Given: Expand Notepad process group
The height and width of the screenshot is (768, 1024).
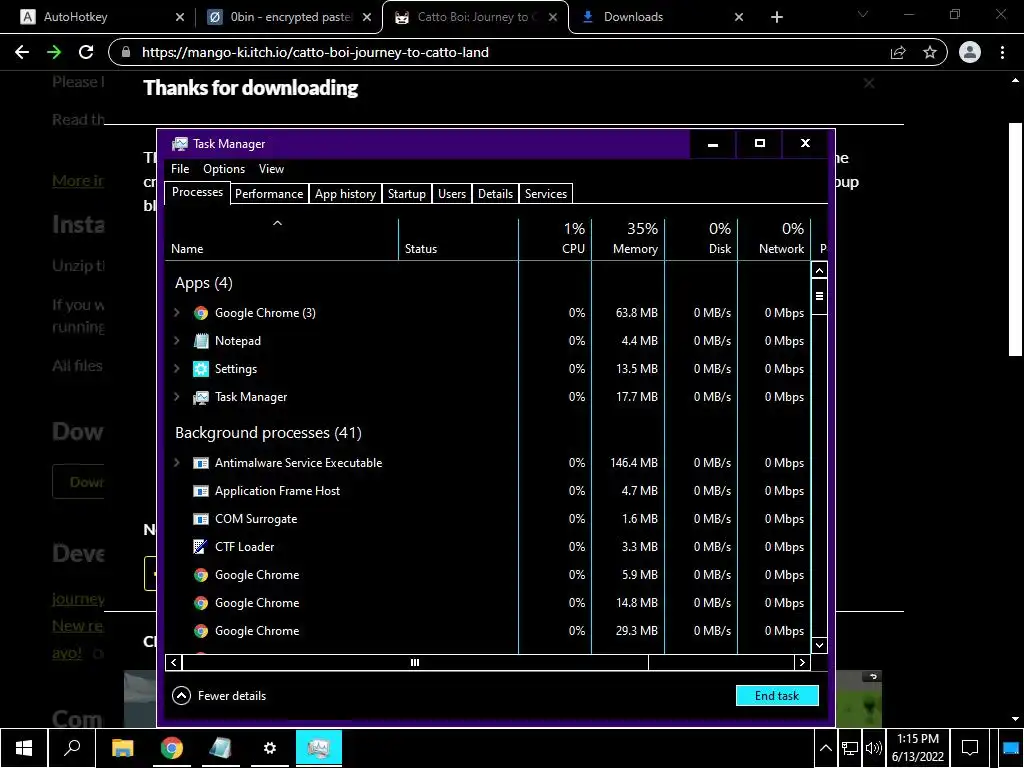Looking at the screenshot, I should point(176,341).
